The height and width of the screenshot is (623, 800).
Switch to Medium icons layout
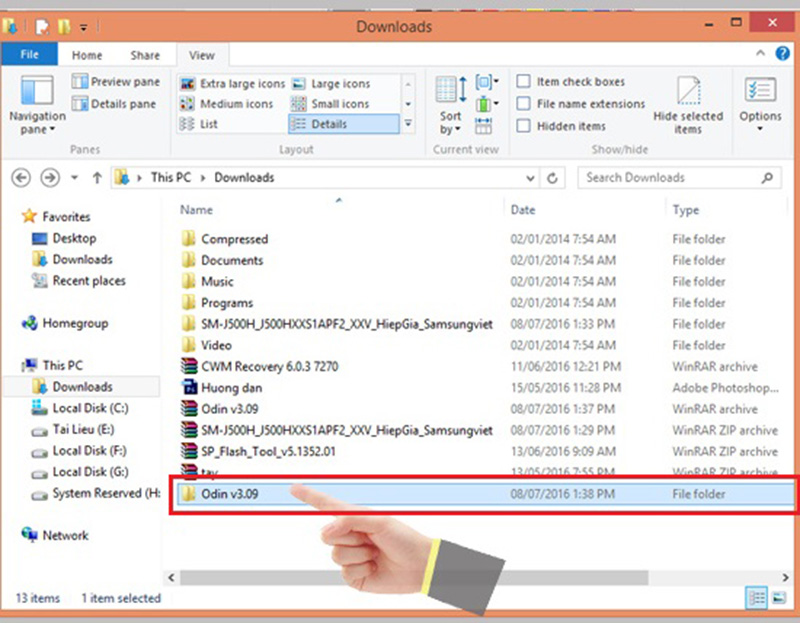227,104
